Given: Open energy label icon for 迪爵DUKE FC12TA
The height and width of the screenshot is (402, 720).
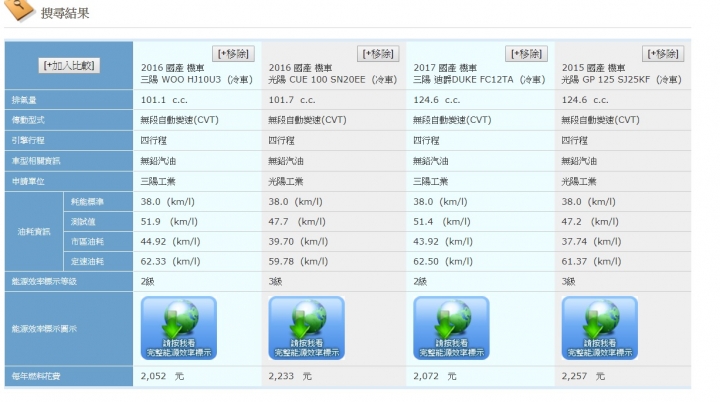Looking at the screenshot, I should click(x=451, y=328).
